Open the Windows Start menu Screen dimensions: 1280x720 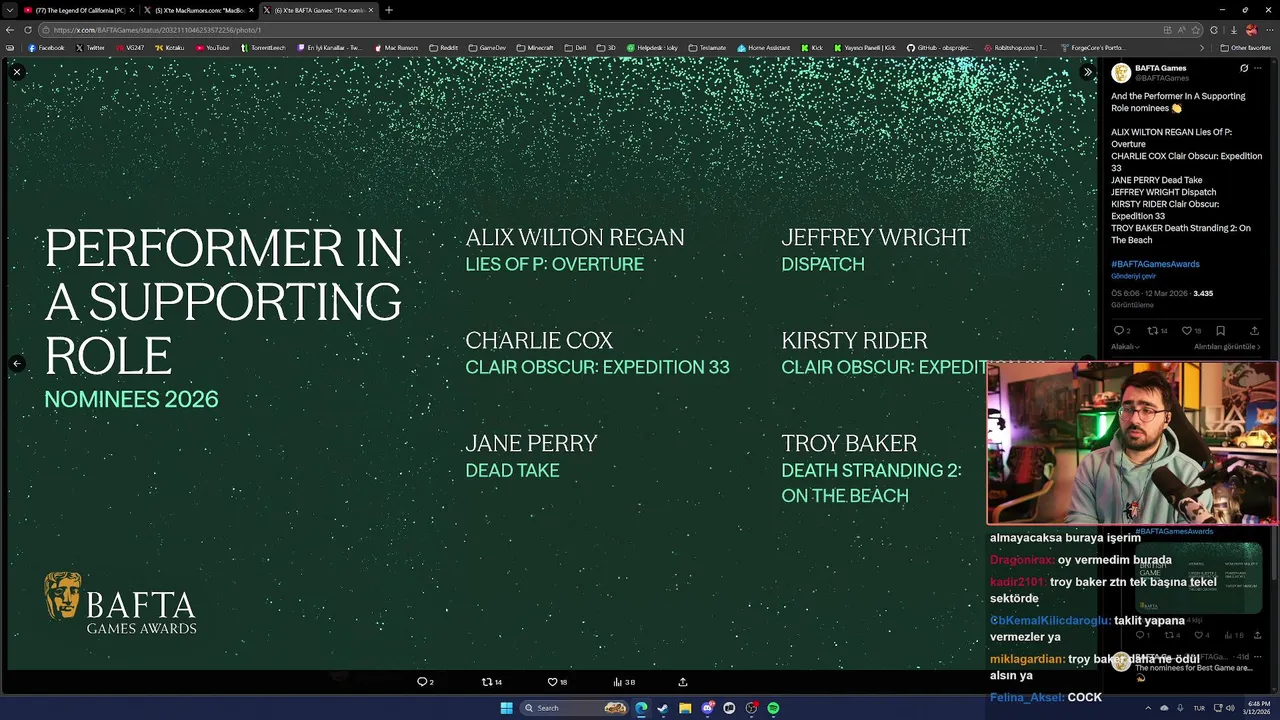click(506, 708)
